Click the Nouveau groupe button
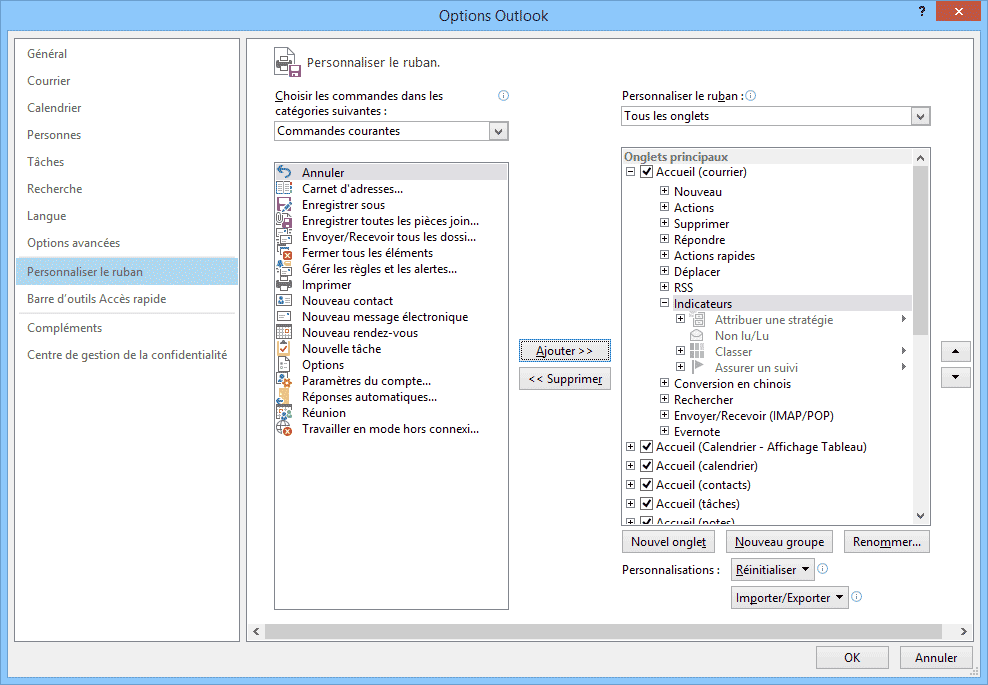 click(779, 542)
